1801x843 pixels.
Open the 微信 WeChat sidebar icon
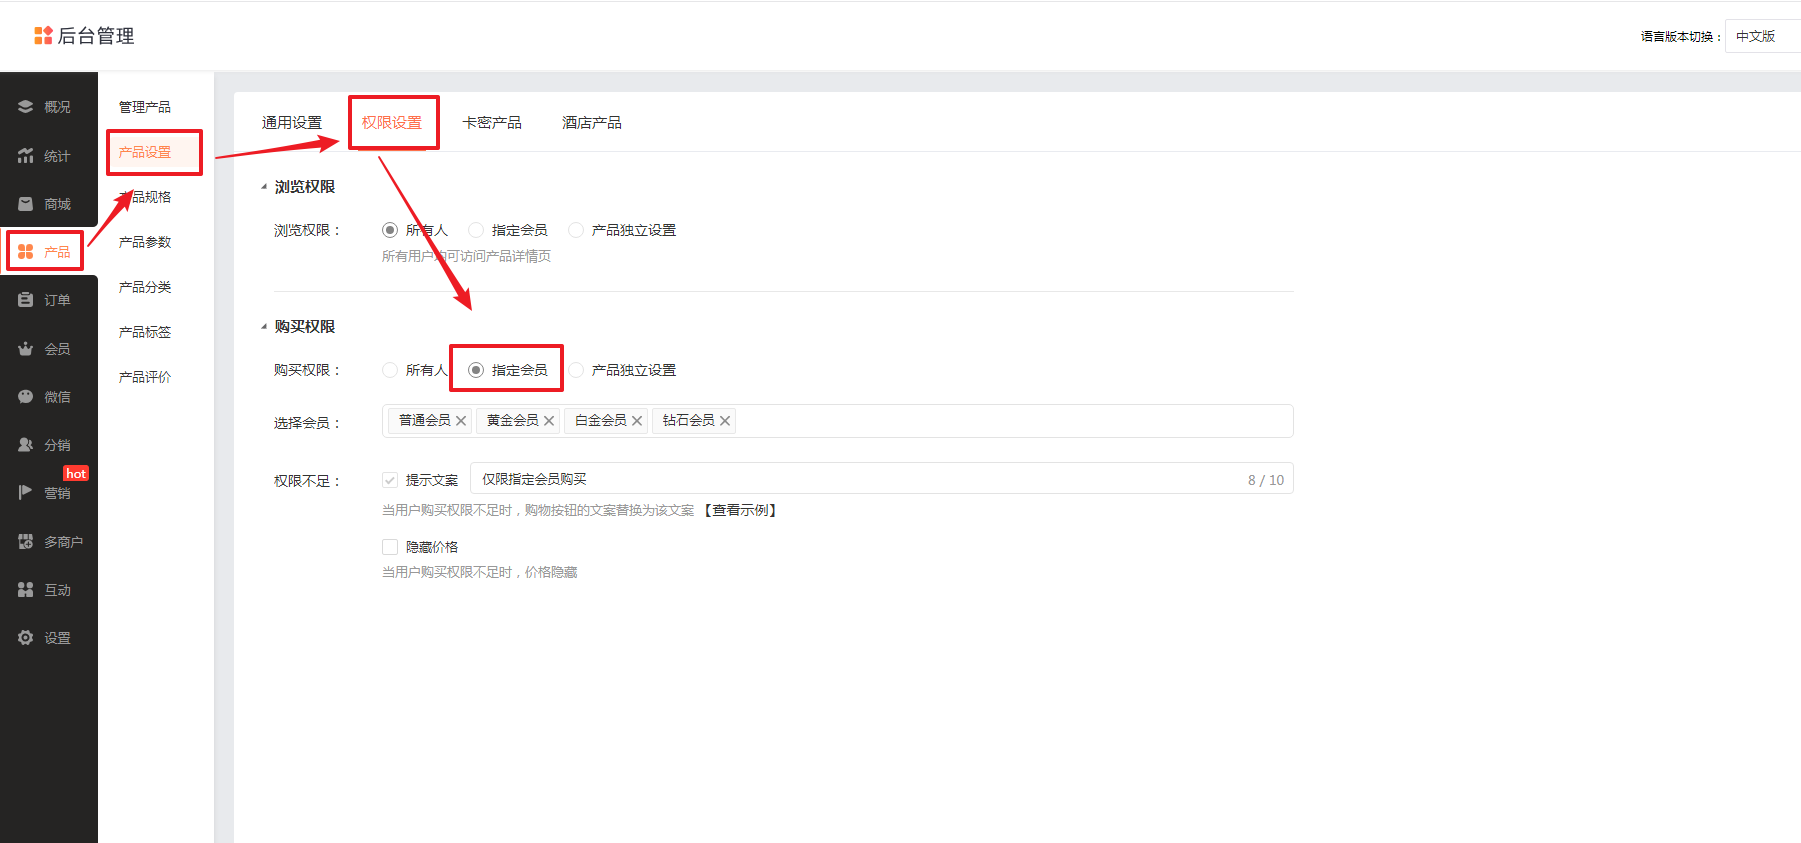tap(26, 397)
